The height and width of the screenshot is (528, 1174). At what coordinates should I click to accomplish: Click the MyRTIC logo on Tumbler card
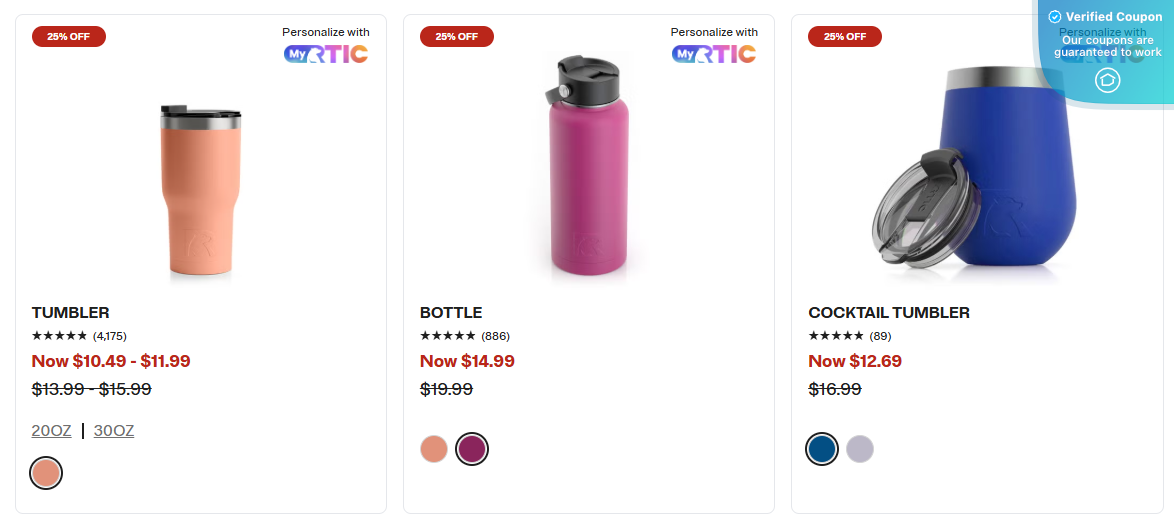coord(326,54)
